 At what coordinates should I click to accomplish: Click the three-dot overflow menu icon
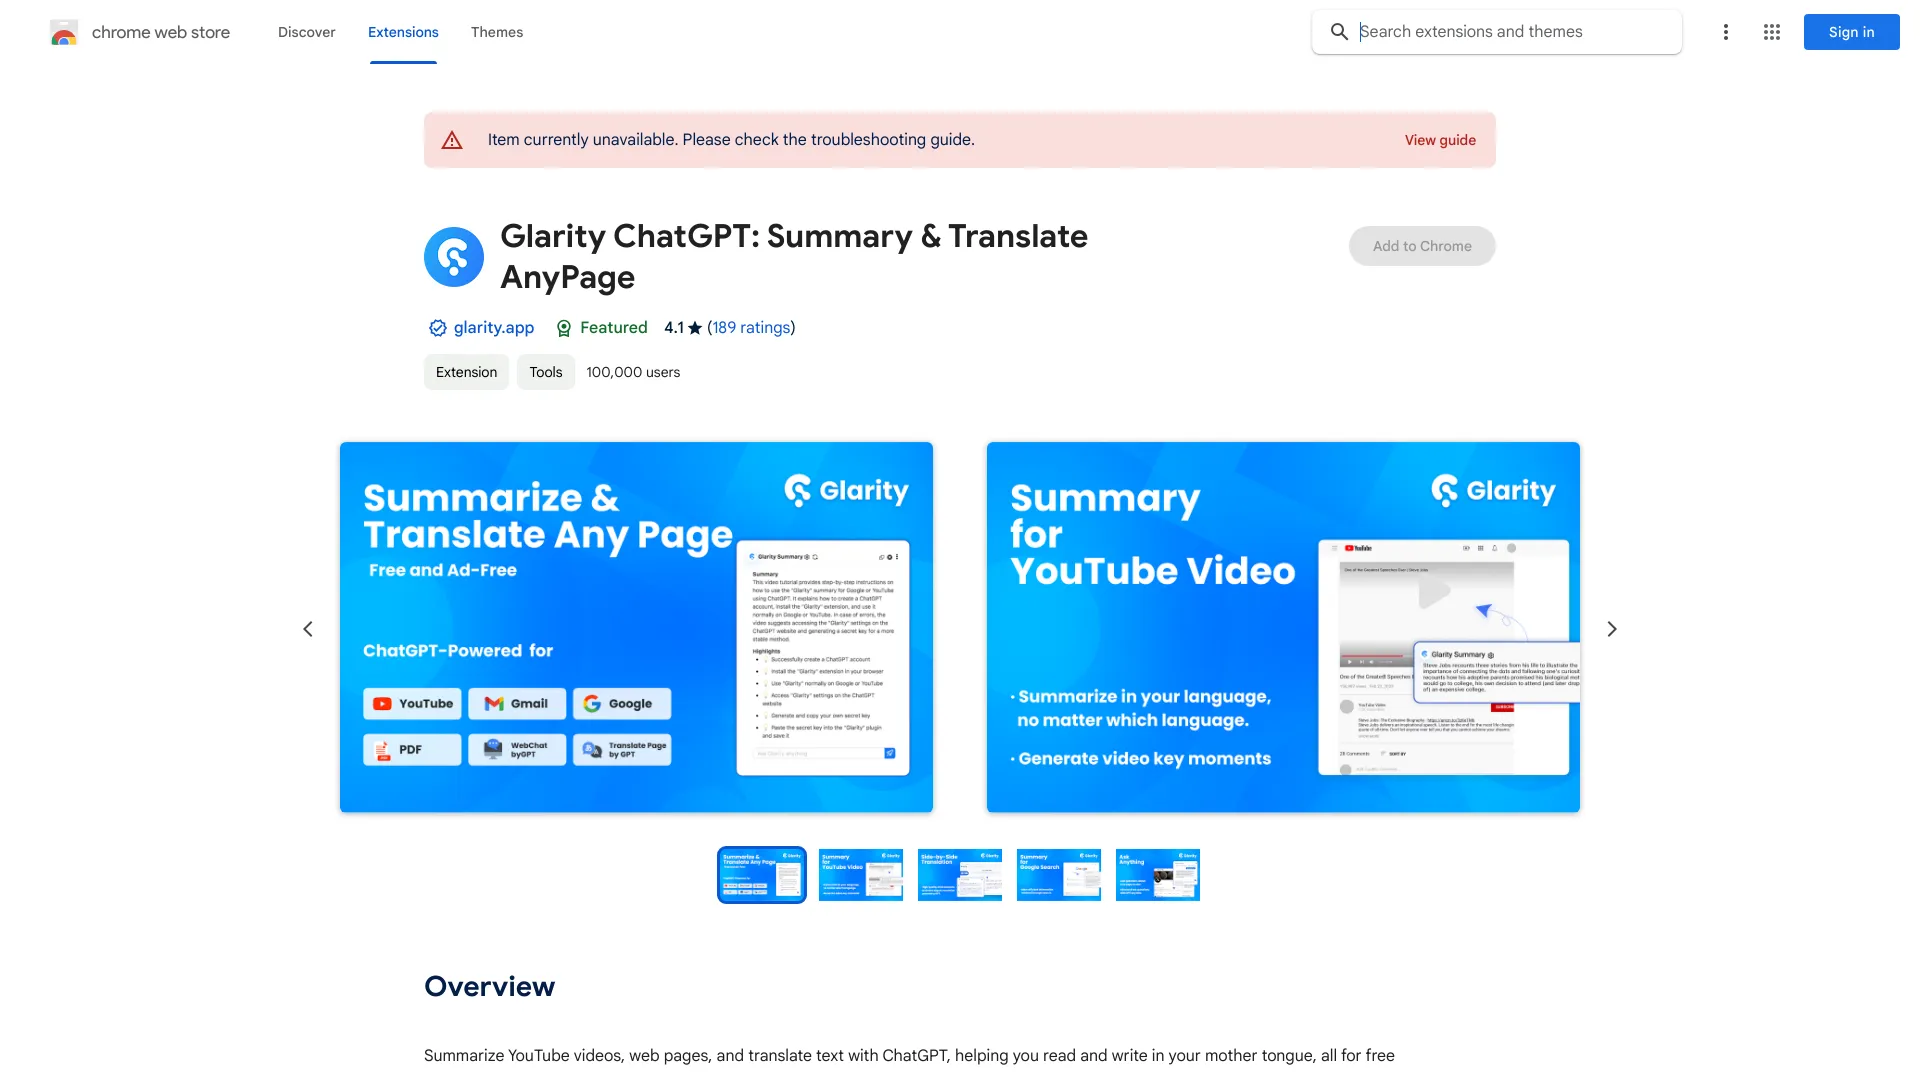(x=1725, y=32)
